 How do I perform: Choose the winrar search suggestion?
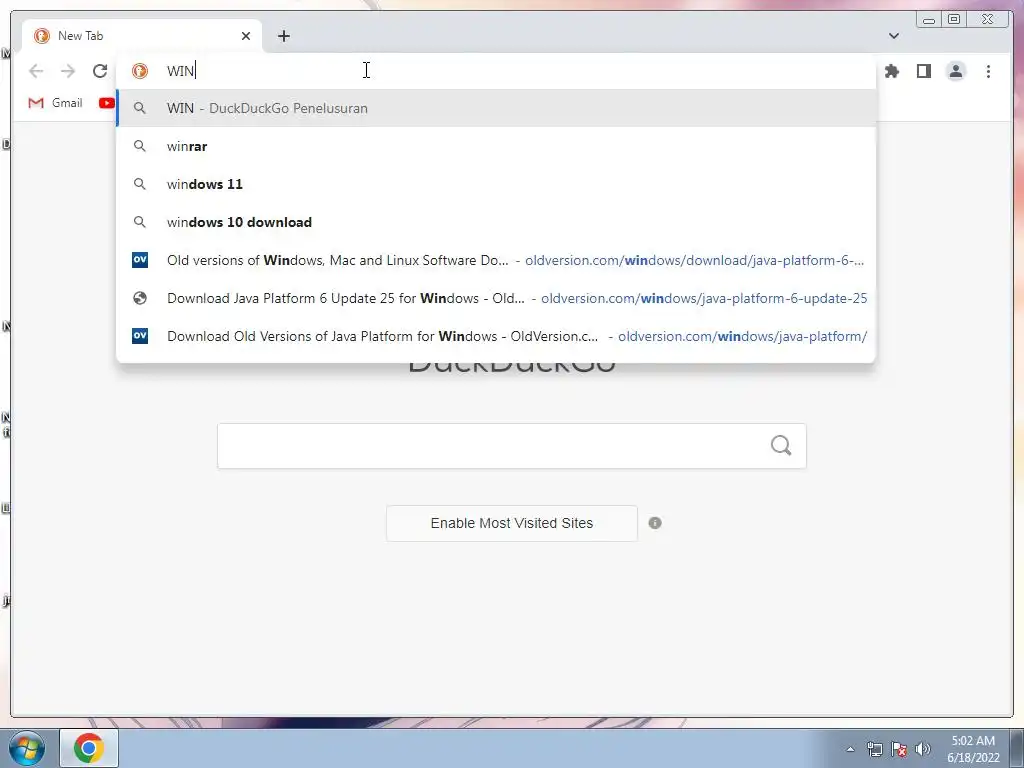point(496,146)
